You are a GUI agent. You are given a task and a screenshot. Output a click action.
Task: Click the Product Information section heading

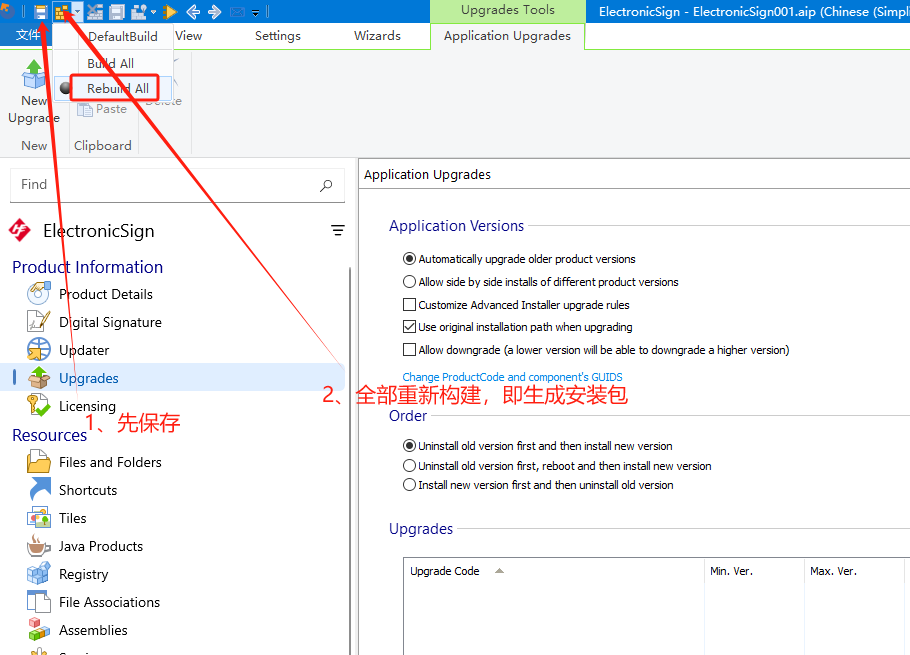pos(88,267)
